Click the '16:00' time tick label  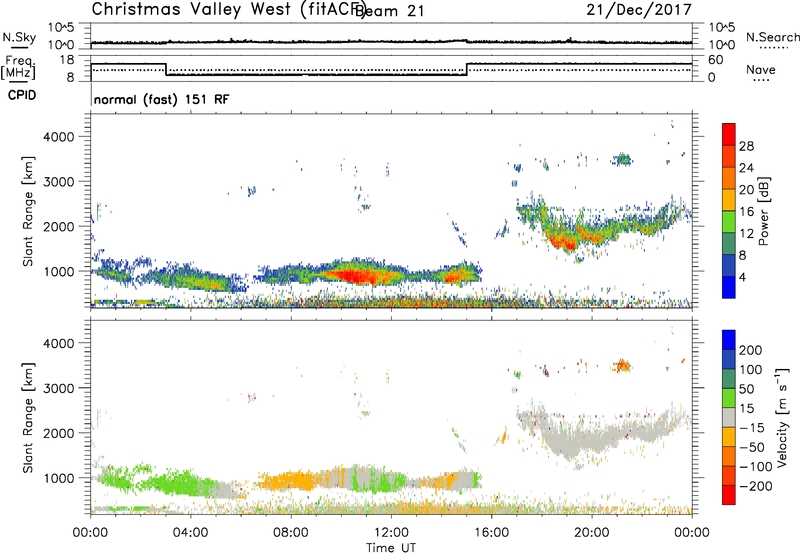(x=491, y=533)
